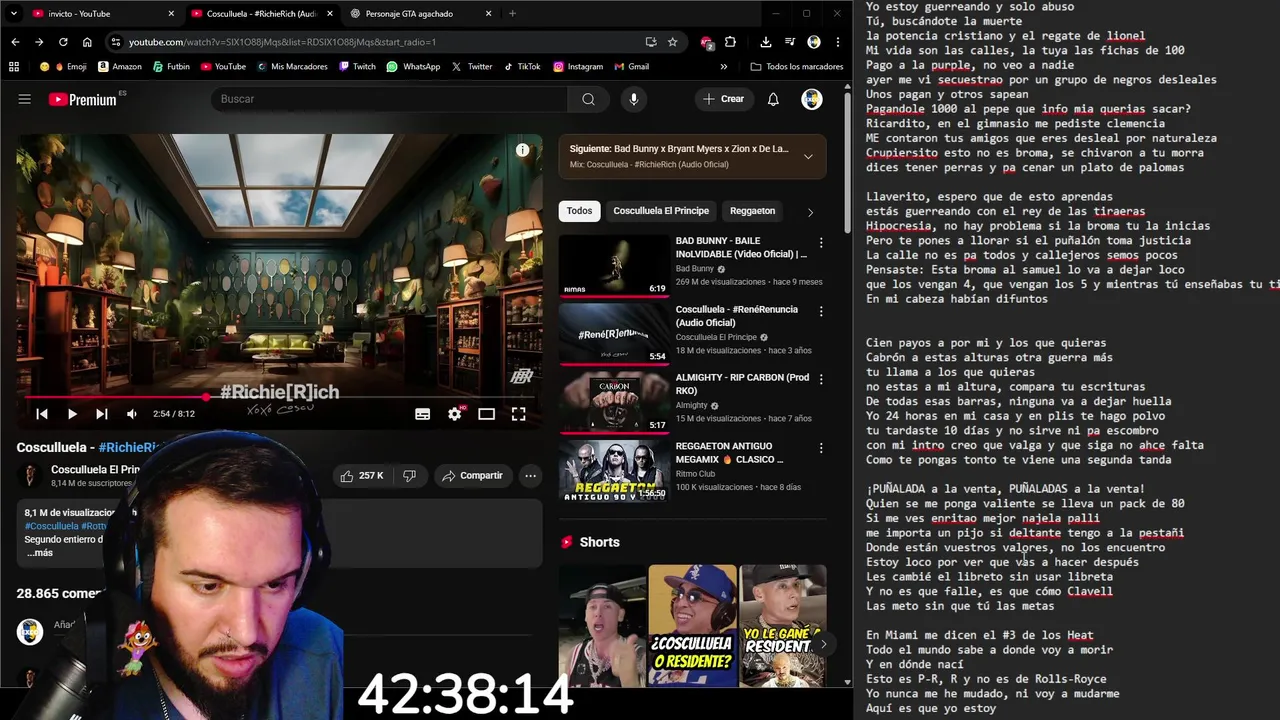Open options for ALMIGHTY RIP CARBON video
The width and height of the screenshot is (1280, 720).
pos(821,380)
